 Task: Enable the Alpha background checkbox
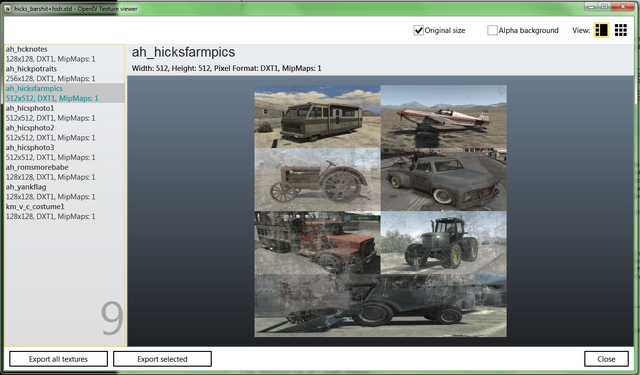click(x=492, y=30)
